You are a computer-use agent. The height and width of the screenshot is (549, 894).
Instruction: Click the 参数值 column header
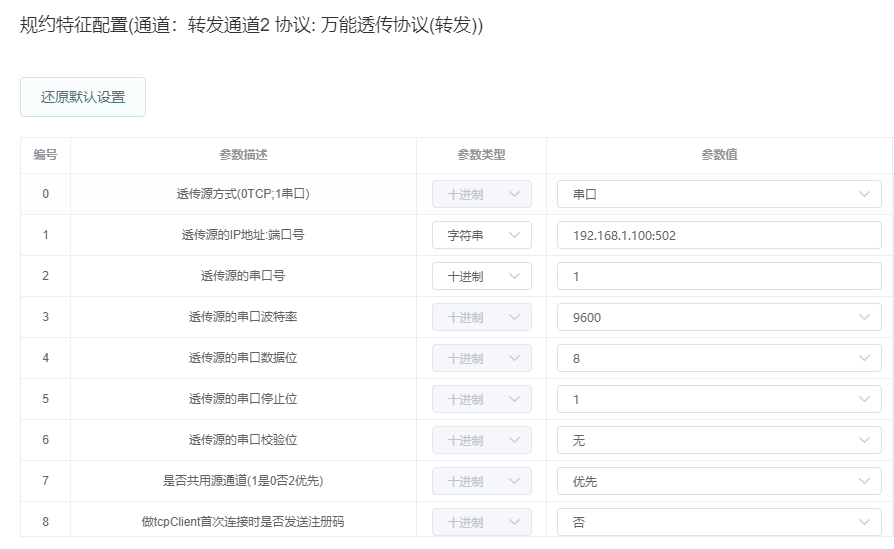[x=719, y=154]
